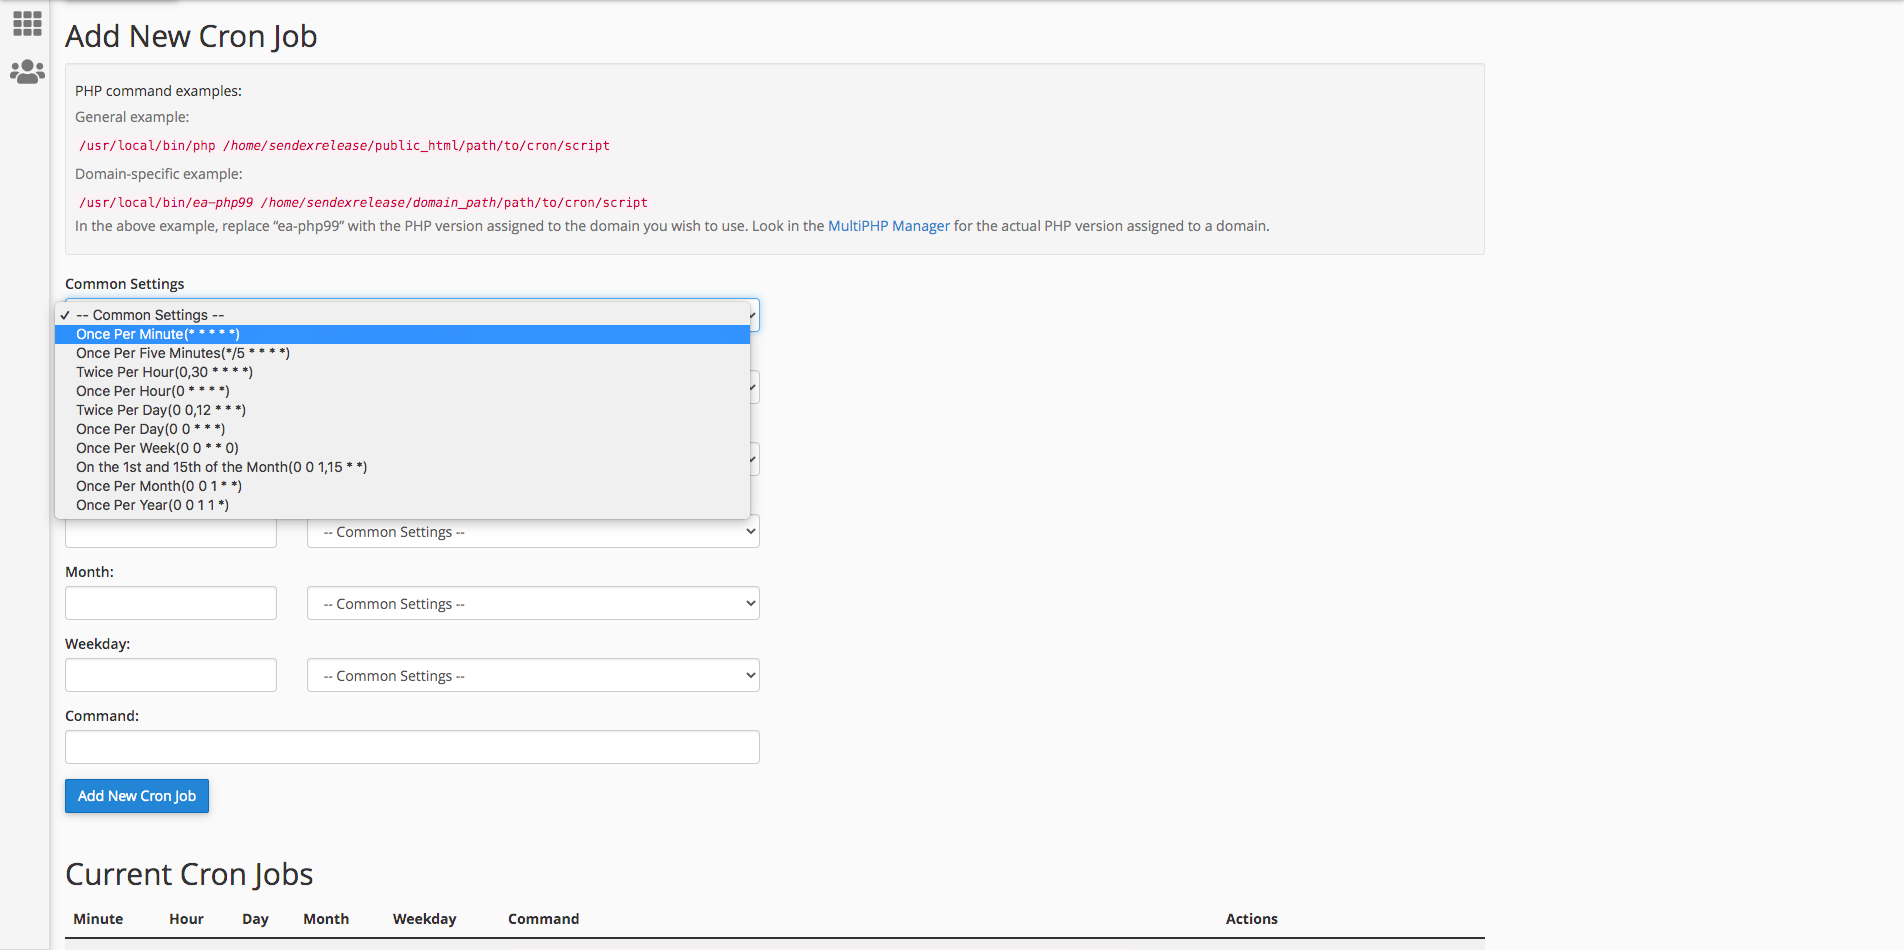Screen dimensions: 1904x950
Task: Select 'On the 1st and 15th' option
Action: pos(221,467)
